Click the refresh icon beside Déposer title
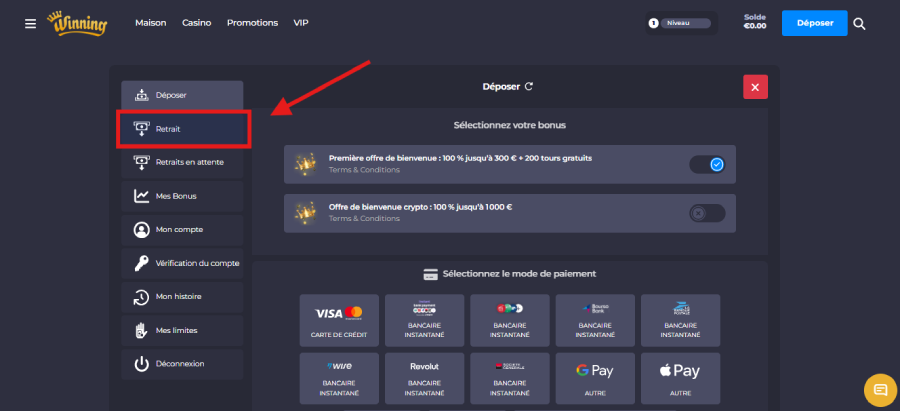The width and height of the screenshot is (900, 411). point(529,87)
